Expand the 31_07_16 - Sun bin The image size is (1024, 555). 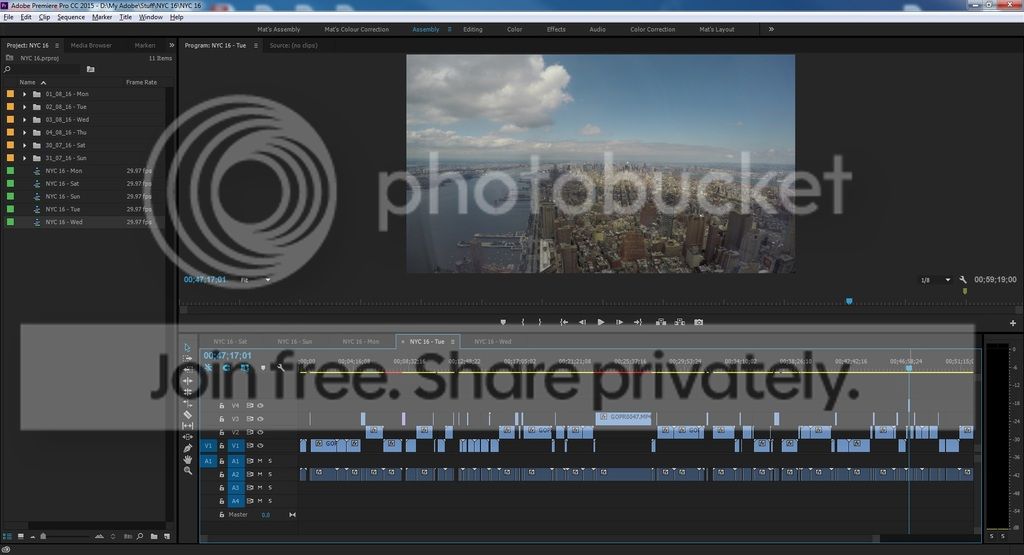[x=24, y=158]
